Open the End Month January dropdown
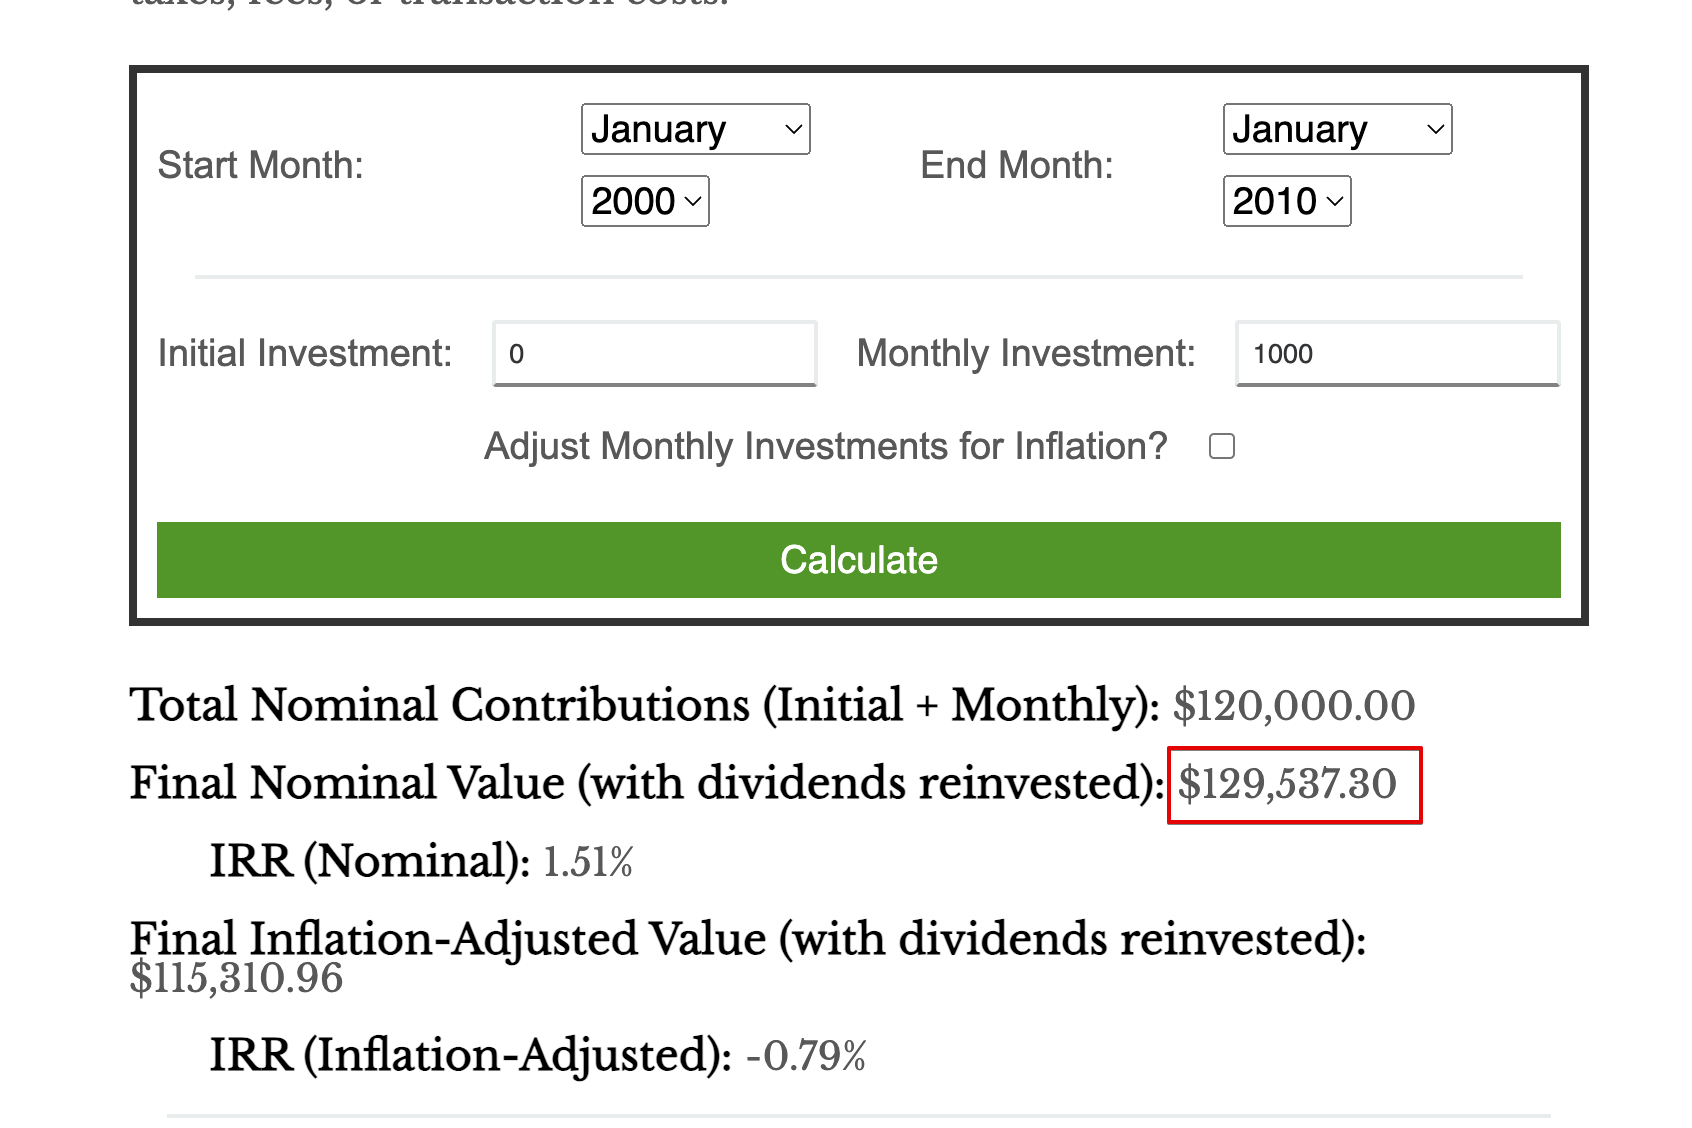 coord(1337,129)
